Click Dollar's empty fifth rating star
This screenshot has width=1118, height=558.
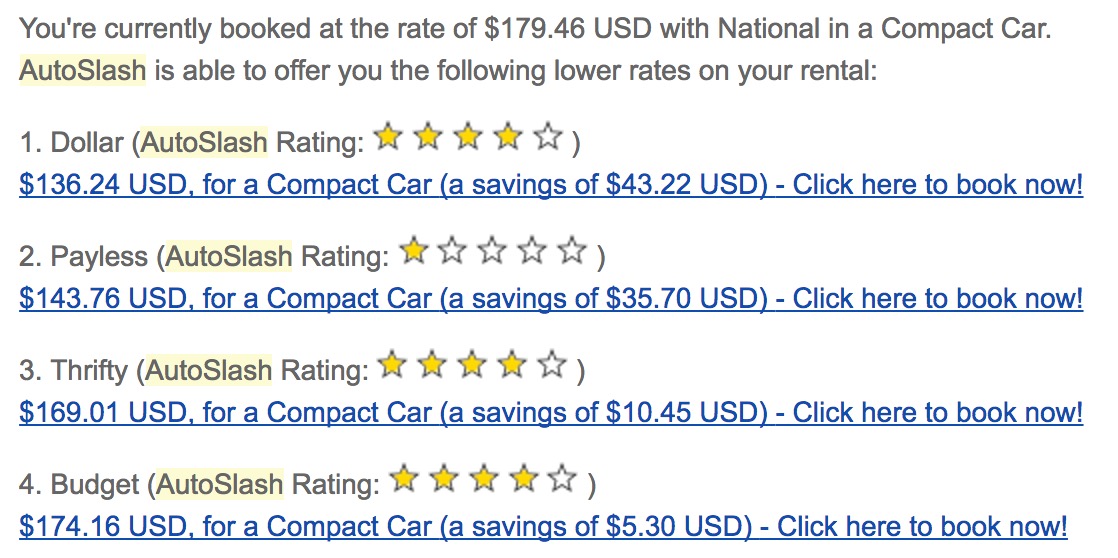548,138
